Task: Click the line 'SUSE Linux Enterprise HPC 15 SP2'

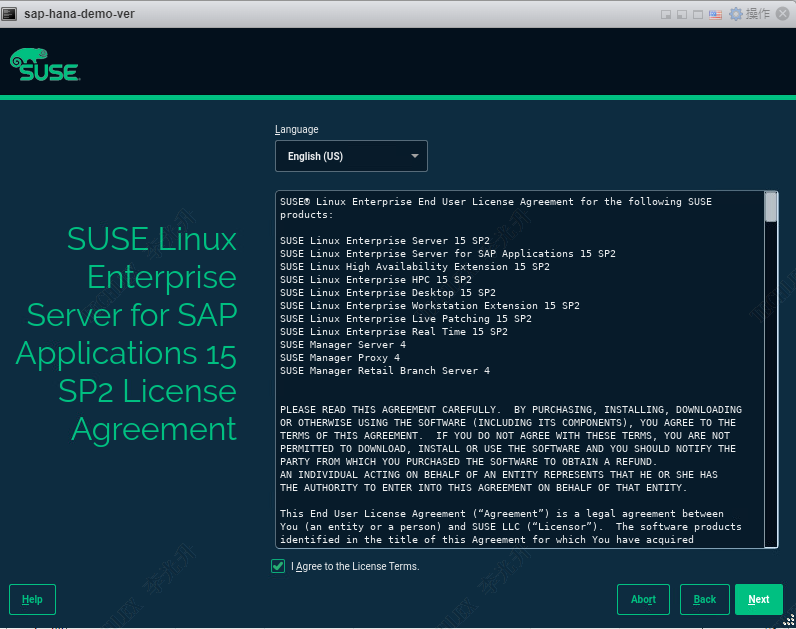Action: point(376,280)
